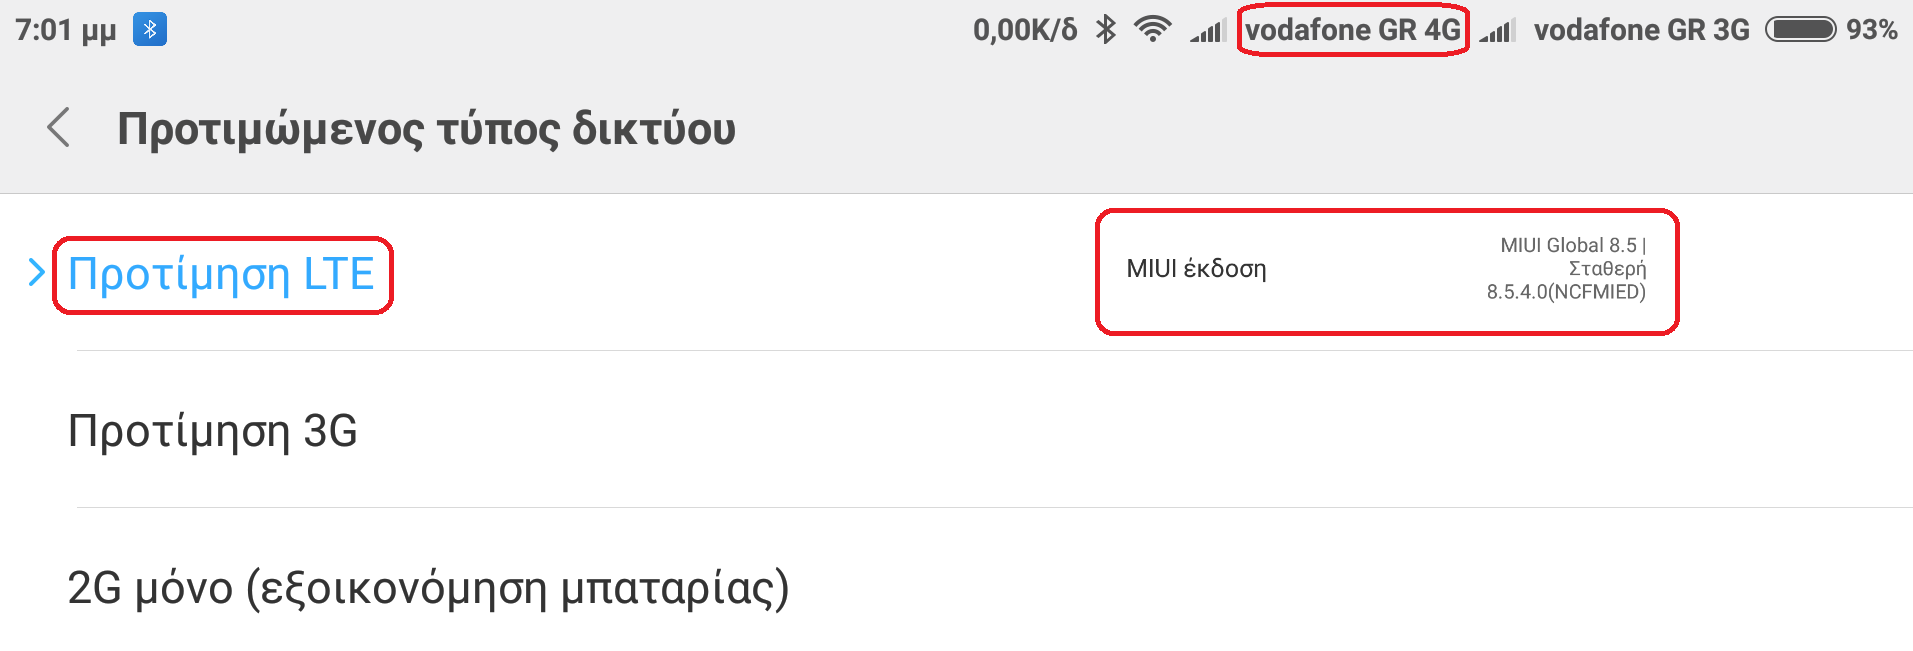Click the Bluetooth status symbol beside Wi-Fi
The image size is (1913, 651).
coord(1105,30)
